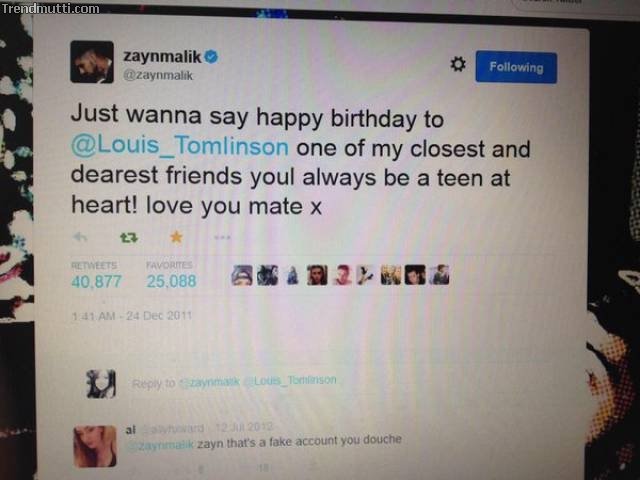Toggle the blue Following button
This screenshot has height=480, width=640.
click(x=516, y=67)
